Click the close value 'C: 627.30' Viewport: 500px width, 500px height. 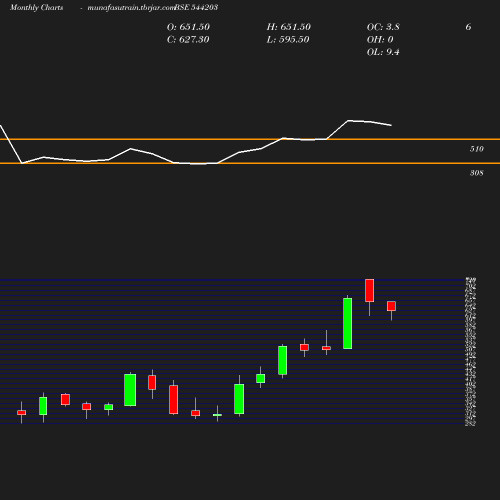188,39
